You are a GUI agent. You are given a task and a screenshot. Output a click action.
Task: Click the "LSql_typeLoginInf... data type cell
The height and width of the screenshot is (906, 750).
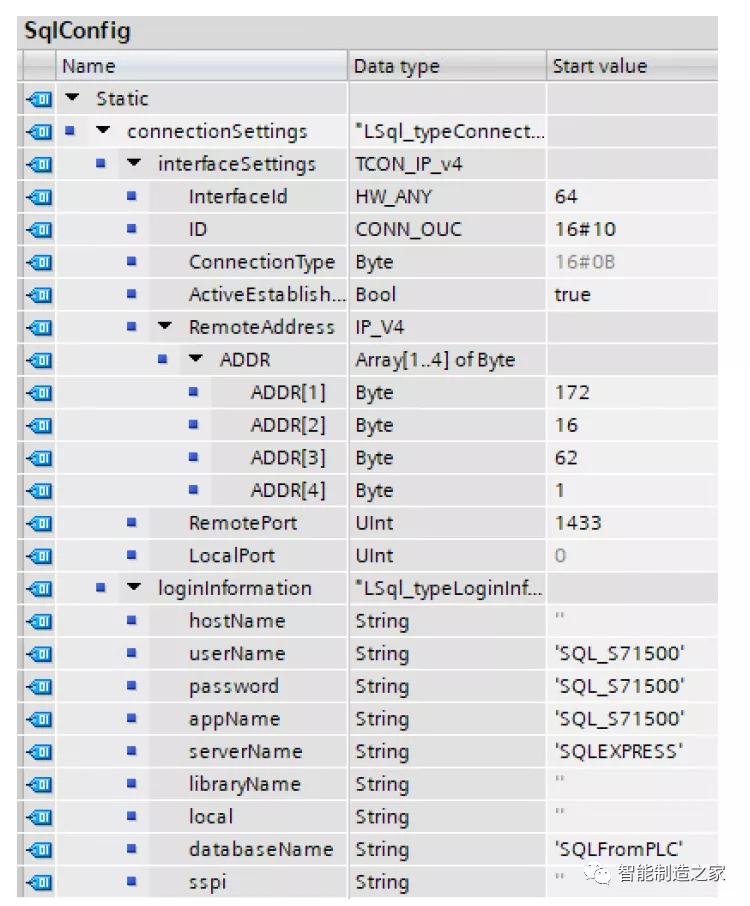click(x=447, y=589)
